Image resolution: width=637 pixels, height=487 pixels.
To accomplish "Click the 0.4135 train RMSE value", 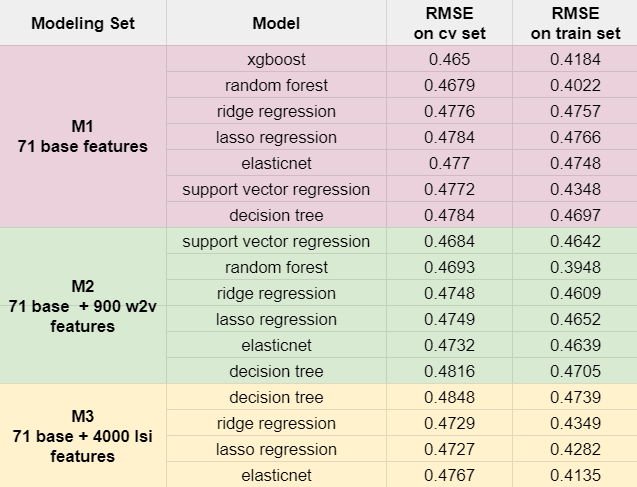I will (575, 475).
